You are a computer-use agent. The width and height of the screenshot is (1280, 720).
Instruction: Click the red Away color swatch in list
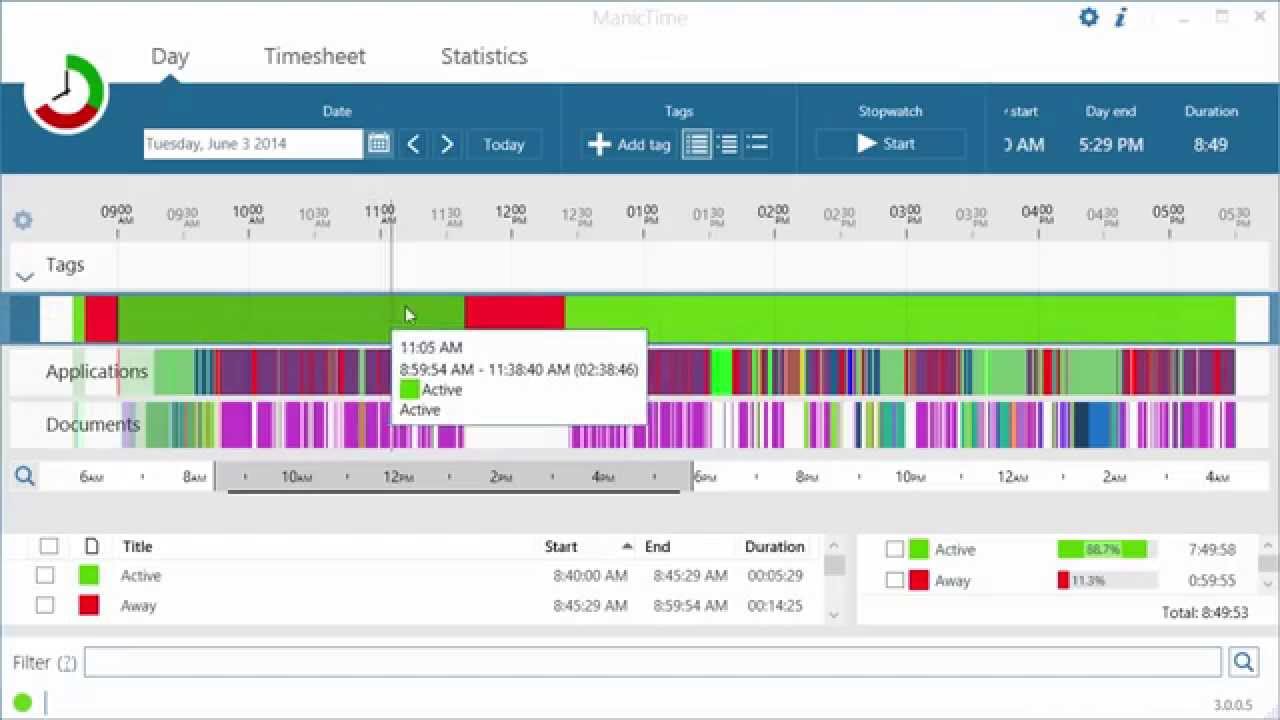point(89,605)
